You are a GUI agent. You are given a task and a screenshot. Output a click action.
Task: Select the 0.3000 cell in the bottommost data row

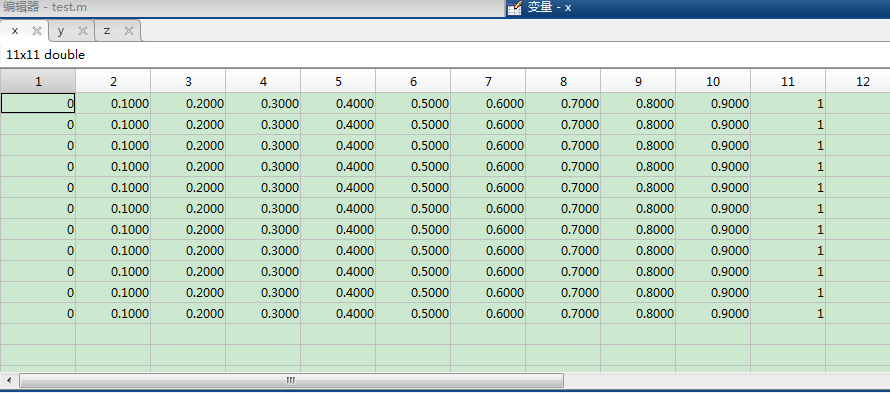point(263,313)
